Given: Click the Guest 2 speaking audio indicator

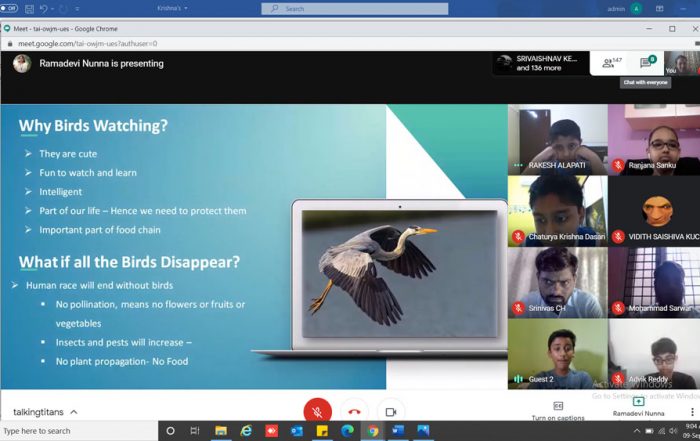Looking at the screenshot, I should (518, 379).
